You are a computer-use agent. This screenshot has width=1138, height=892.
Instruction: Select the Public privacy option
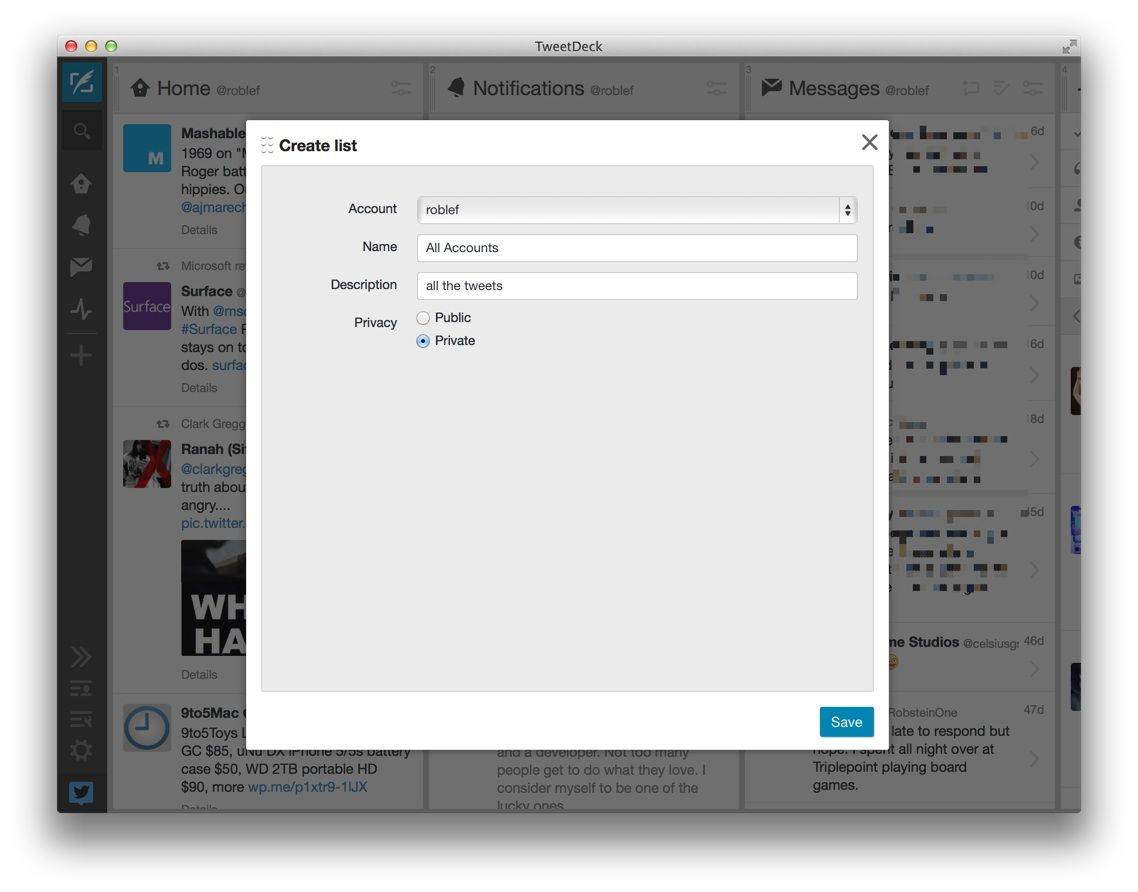(423, 318)
